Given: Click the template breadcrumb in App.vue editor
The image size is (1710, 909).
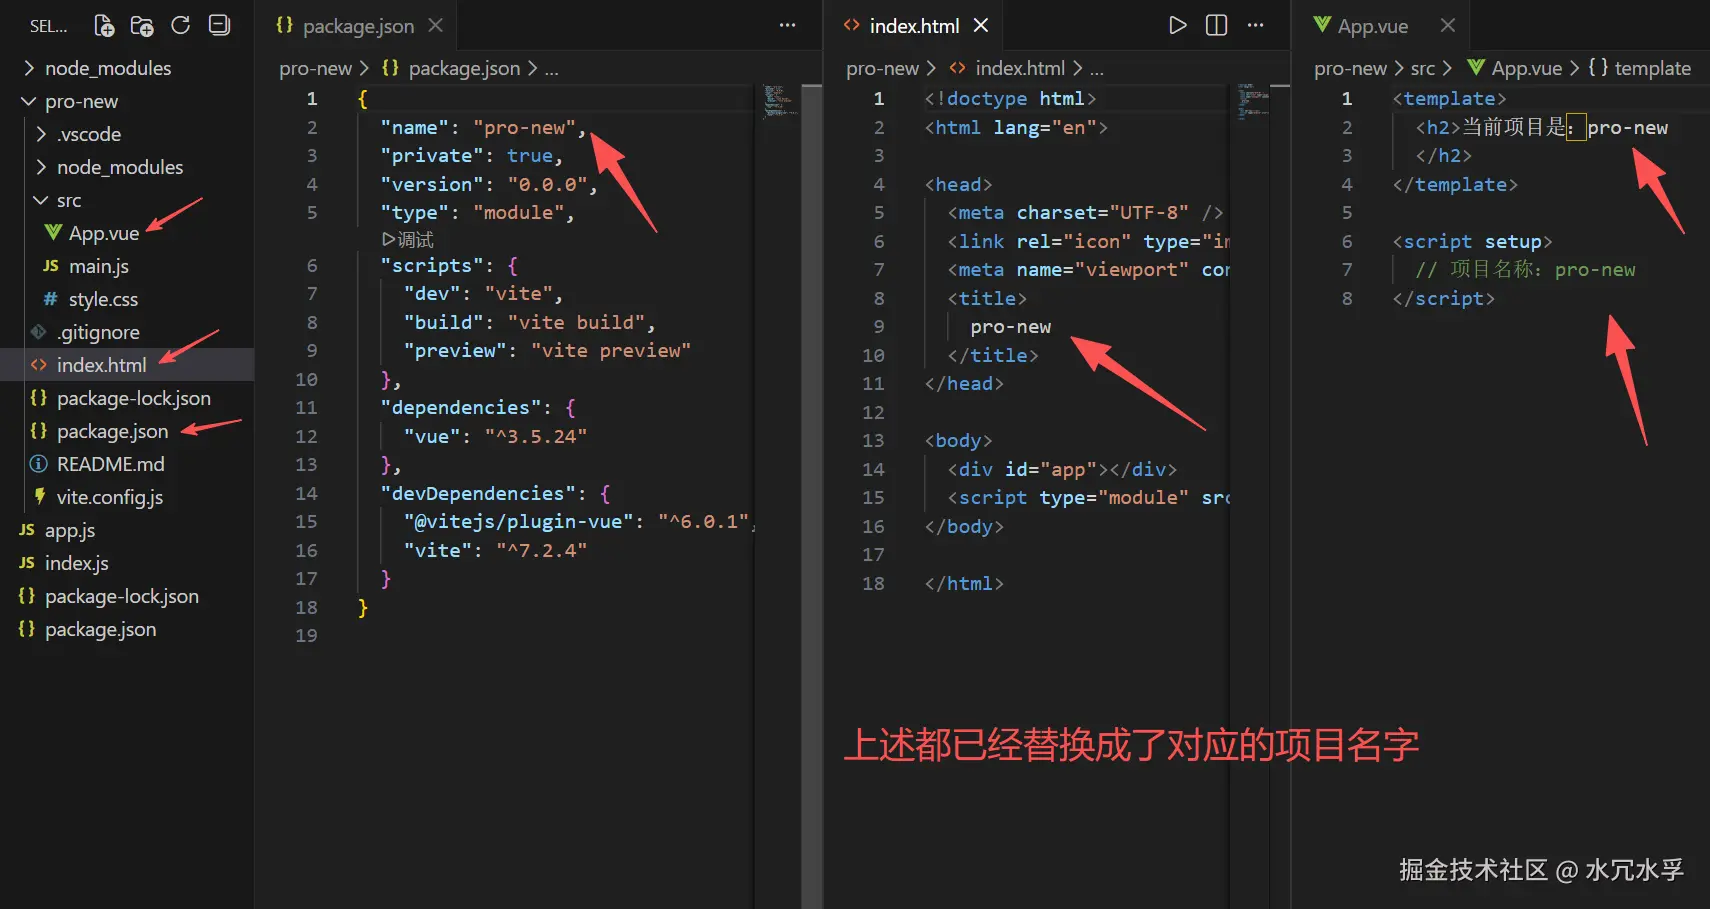Looking at the screenshot, I should point(1640,68).
